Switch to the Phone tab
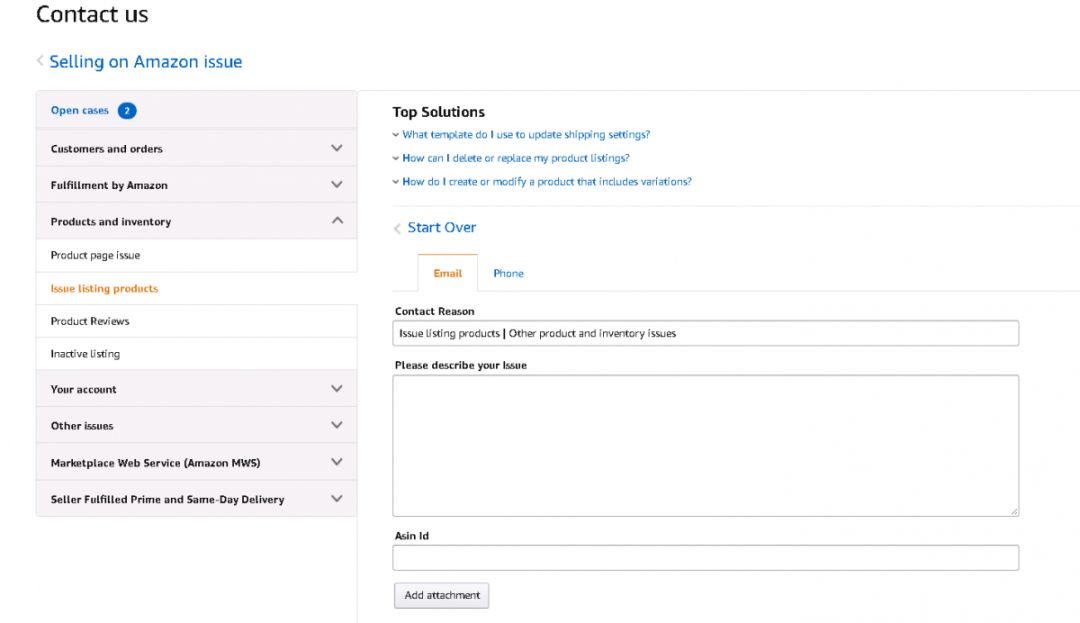 (508, 273)
